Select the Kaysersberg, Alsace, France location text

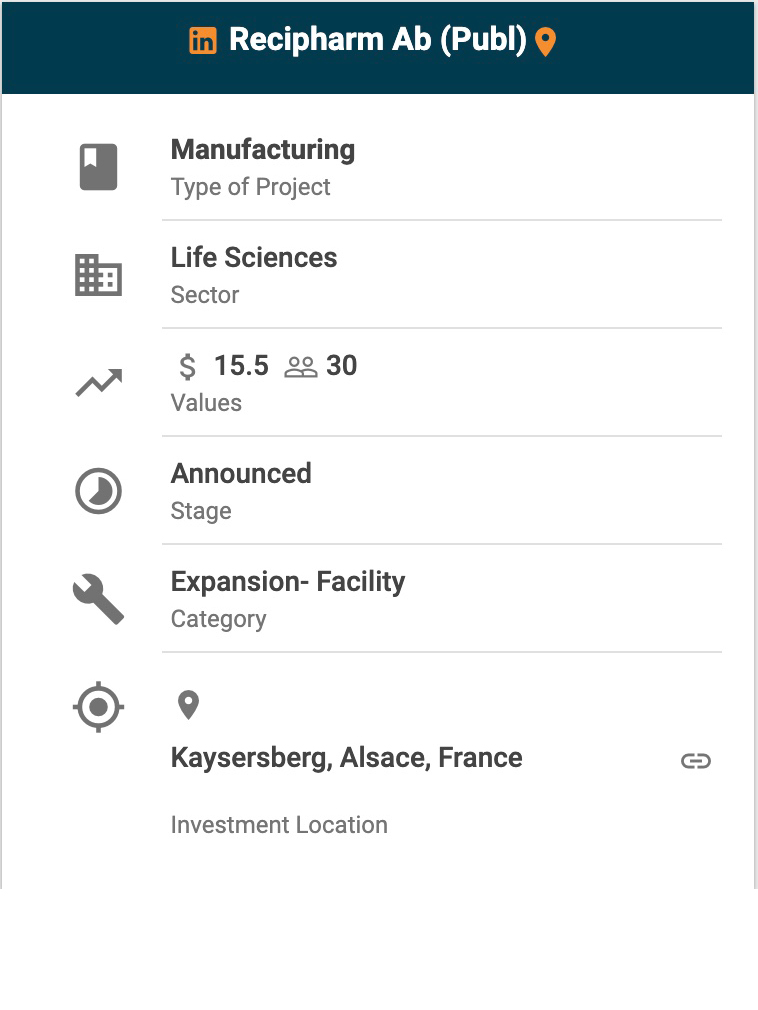(x=346, y=758)
